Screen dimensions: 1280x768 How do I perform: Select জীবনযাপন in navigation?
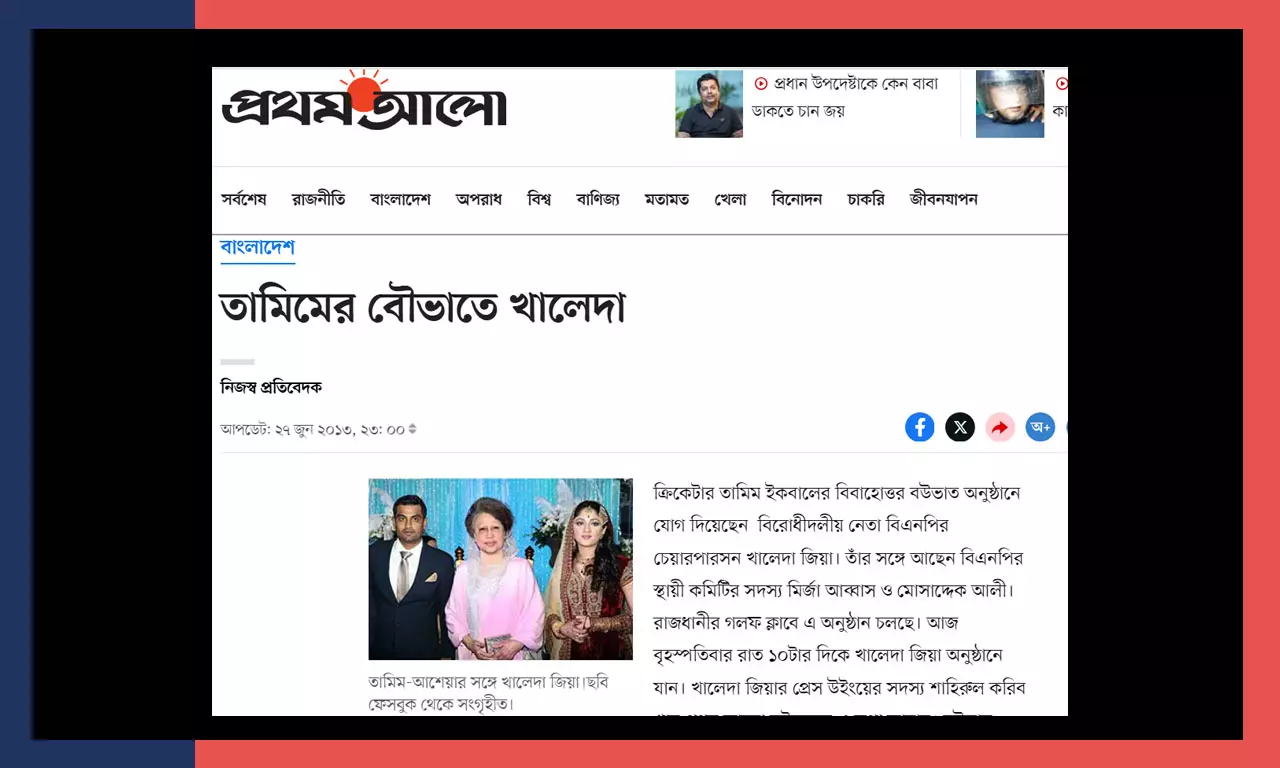[x=944, y=199]
